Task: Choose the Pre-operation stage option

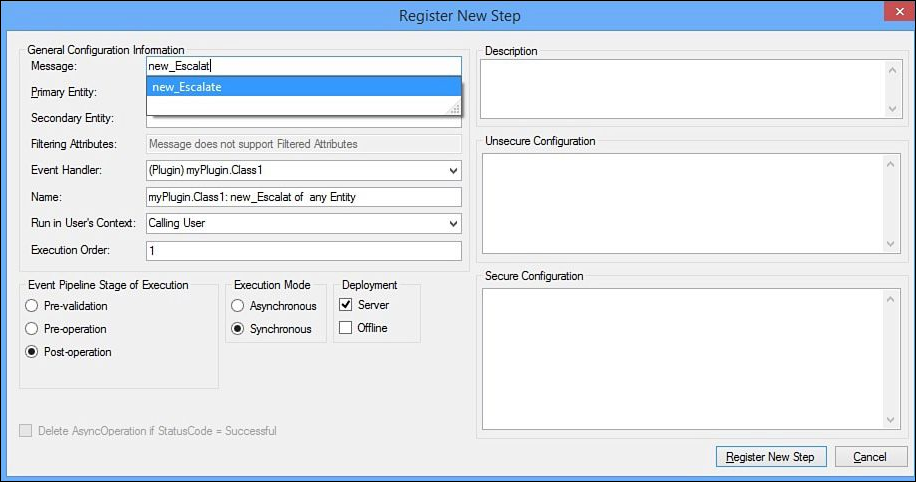Action: point(32,329)
